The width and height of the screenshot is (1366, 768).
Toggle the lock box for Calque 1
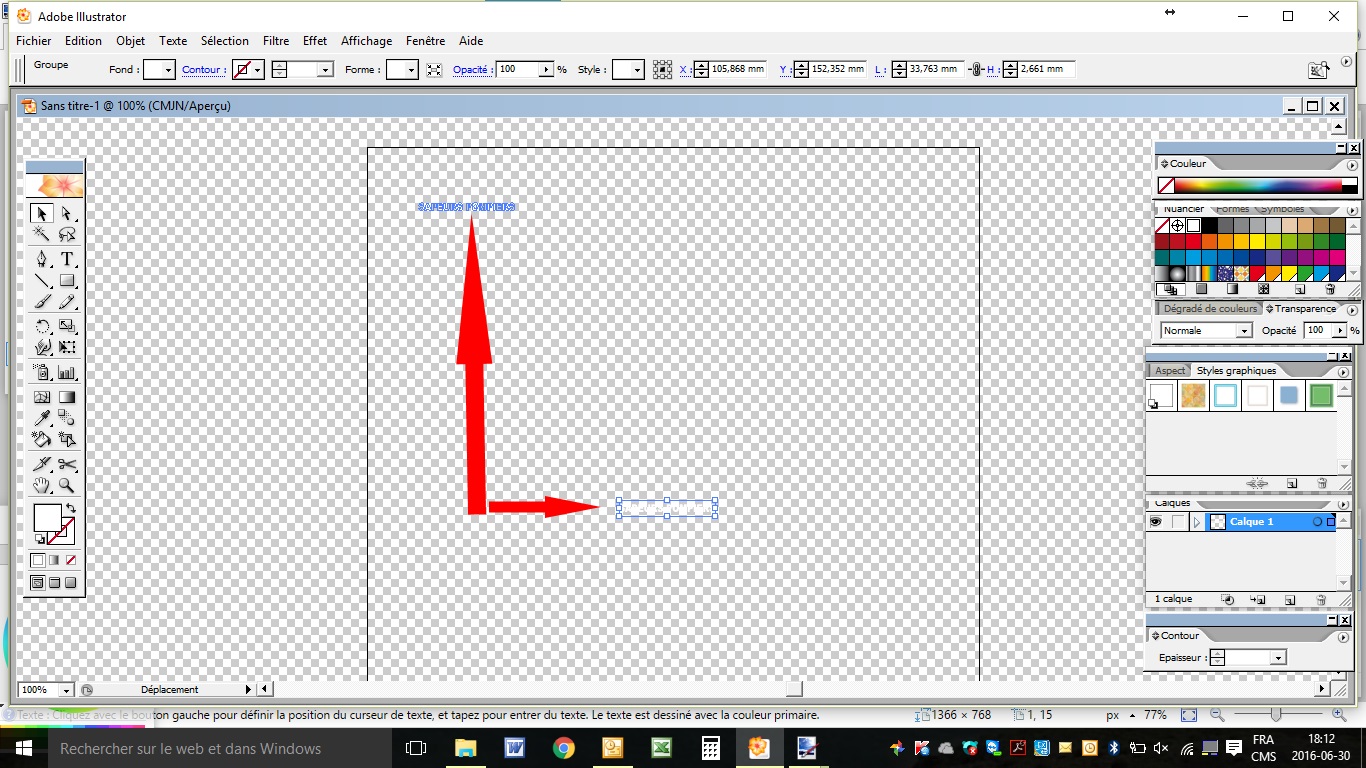pos(1179,522)
